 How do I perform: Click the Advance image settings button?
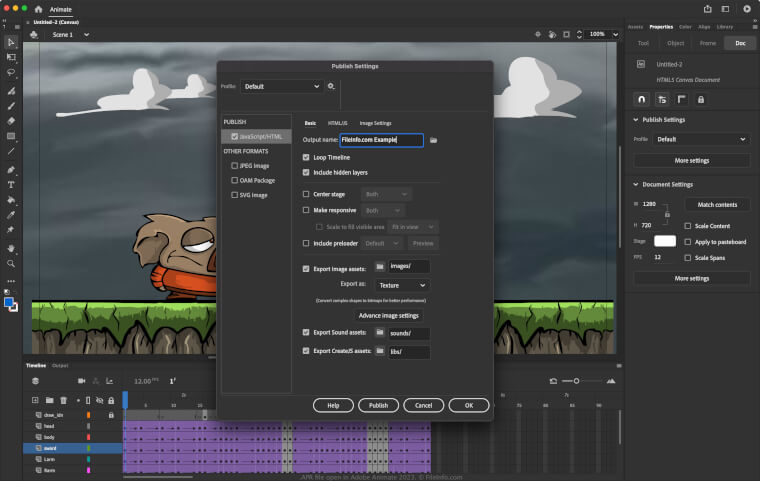click(388, 315)
